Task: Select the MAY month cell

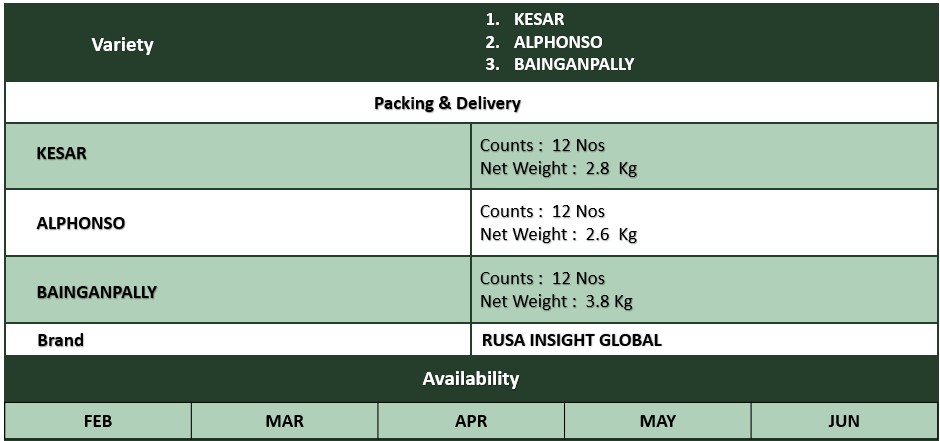Action: pos(658,421)
